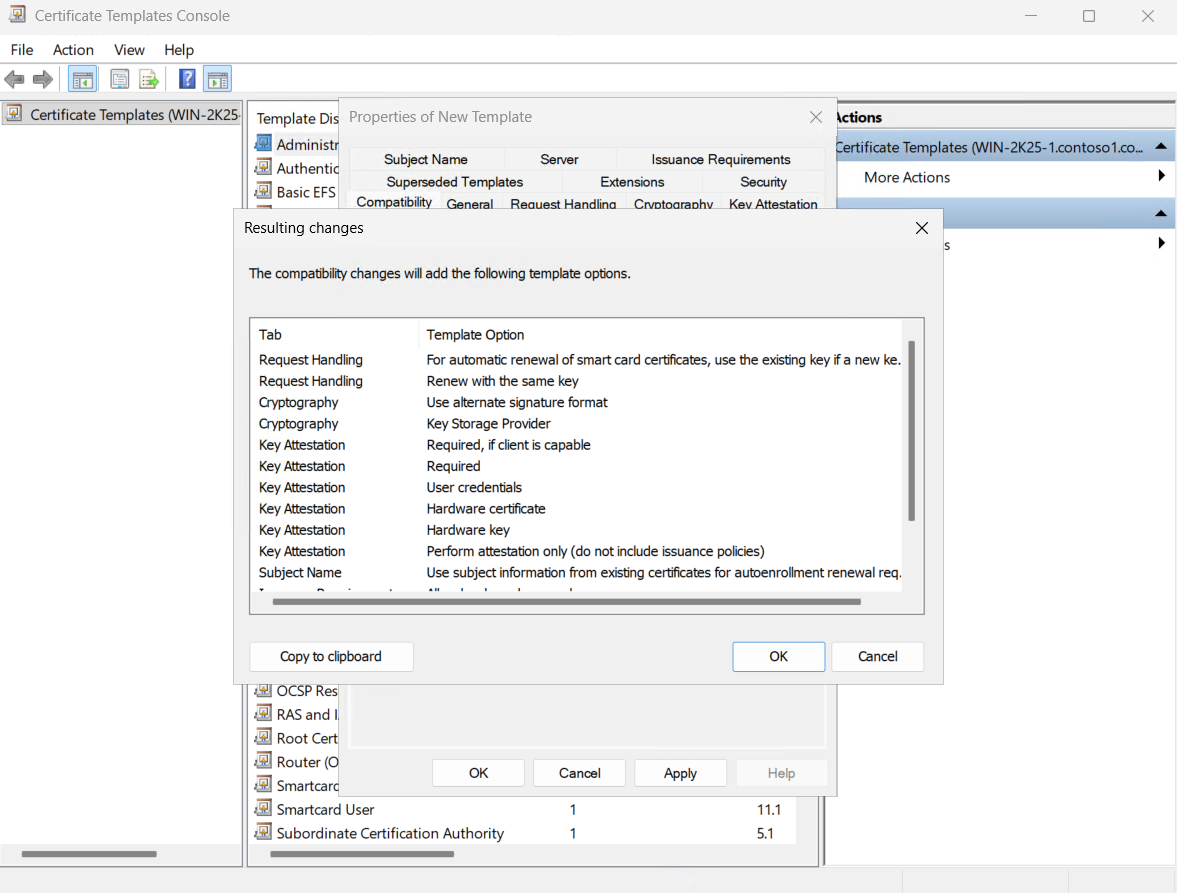Image resolution: width=1177 pixels, height=893 pixels.
Task: Click Cancel in Resulting changes dialog
Action: coord(877,657)
